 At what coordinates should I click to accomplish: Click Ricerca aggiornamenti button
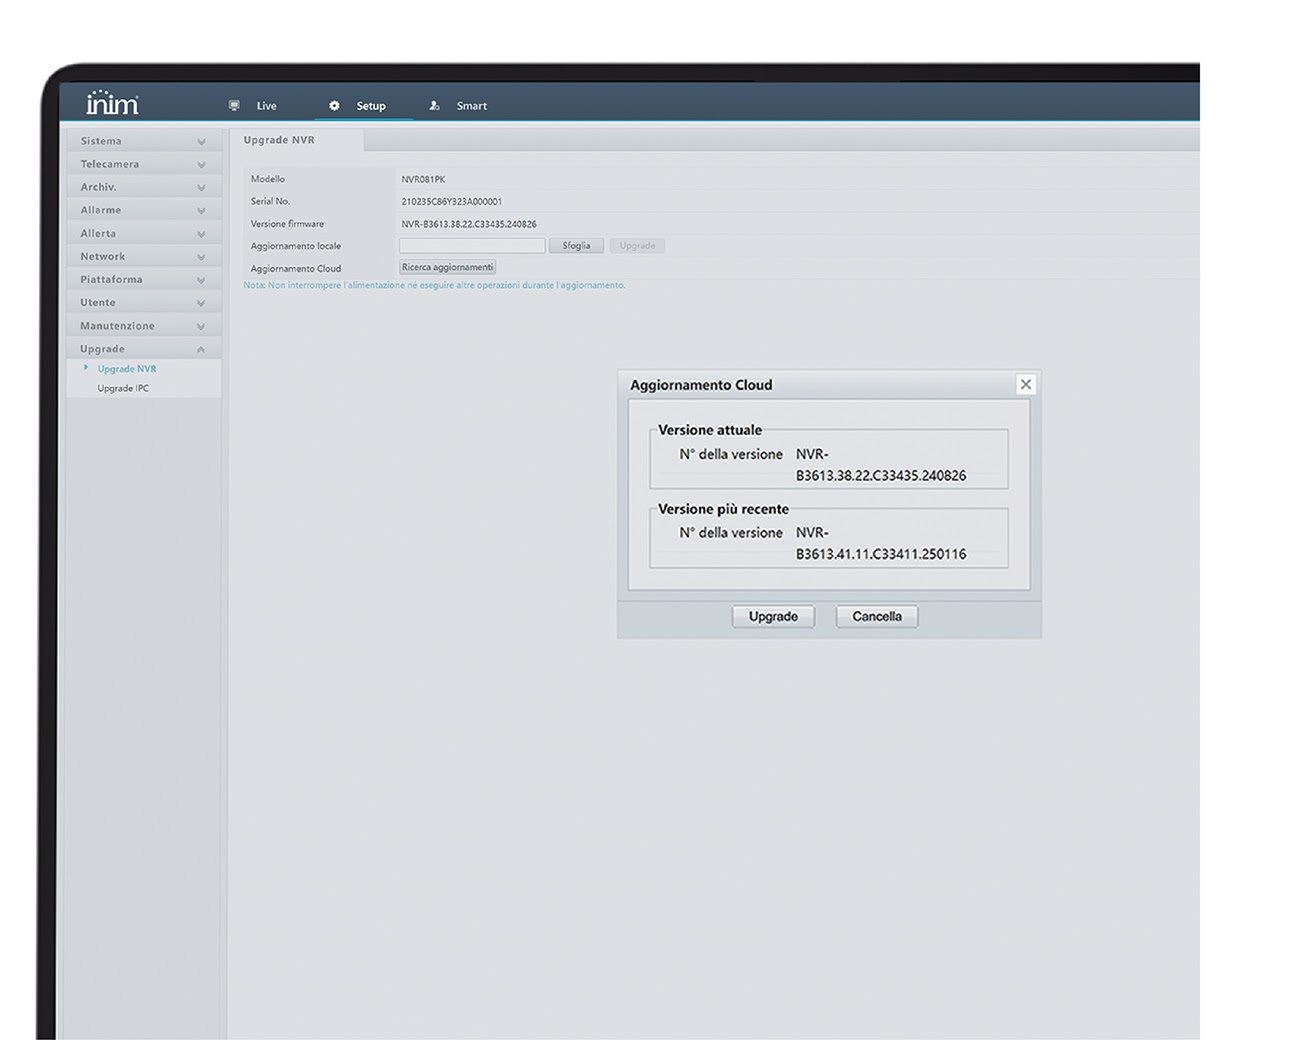pyautogui.click(x=447, y=268)
